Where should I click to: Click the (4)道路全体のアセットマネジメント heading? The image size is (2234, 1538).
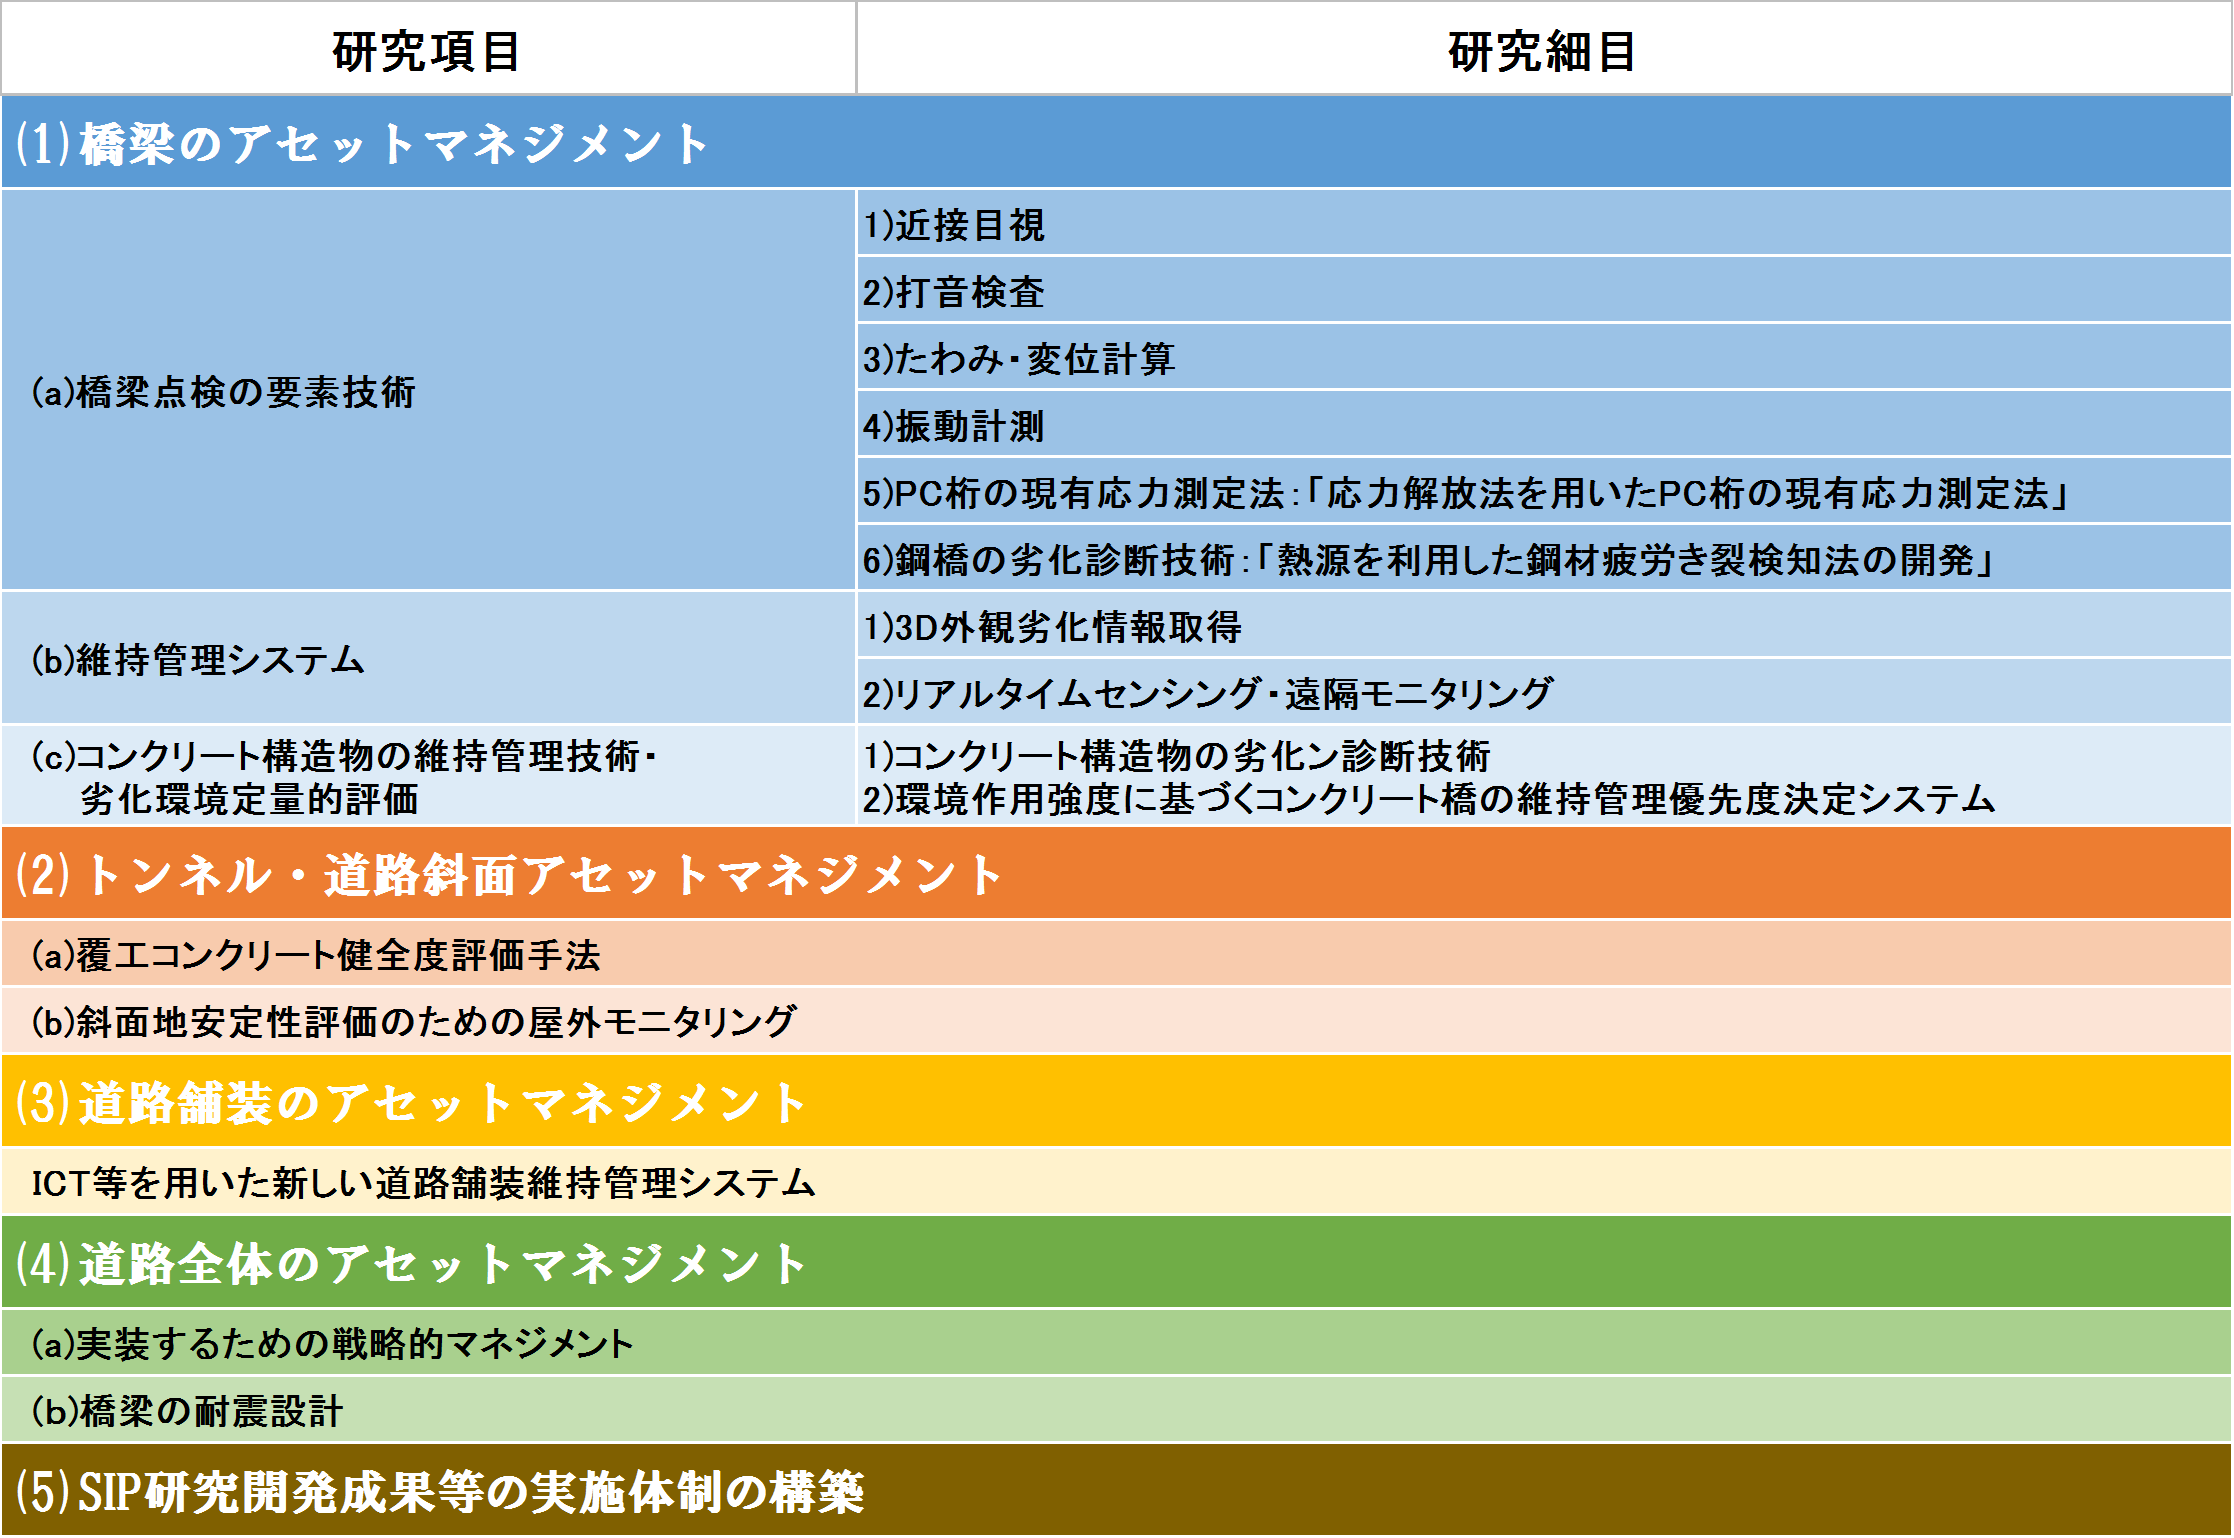[x=1116, y=1262]
